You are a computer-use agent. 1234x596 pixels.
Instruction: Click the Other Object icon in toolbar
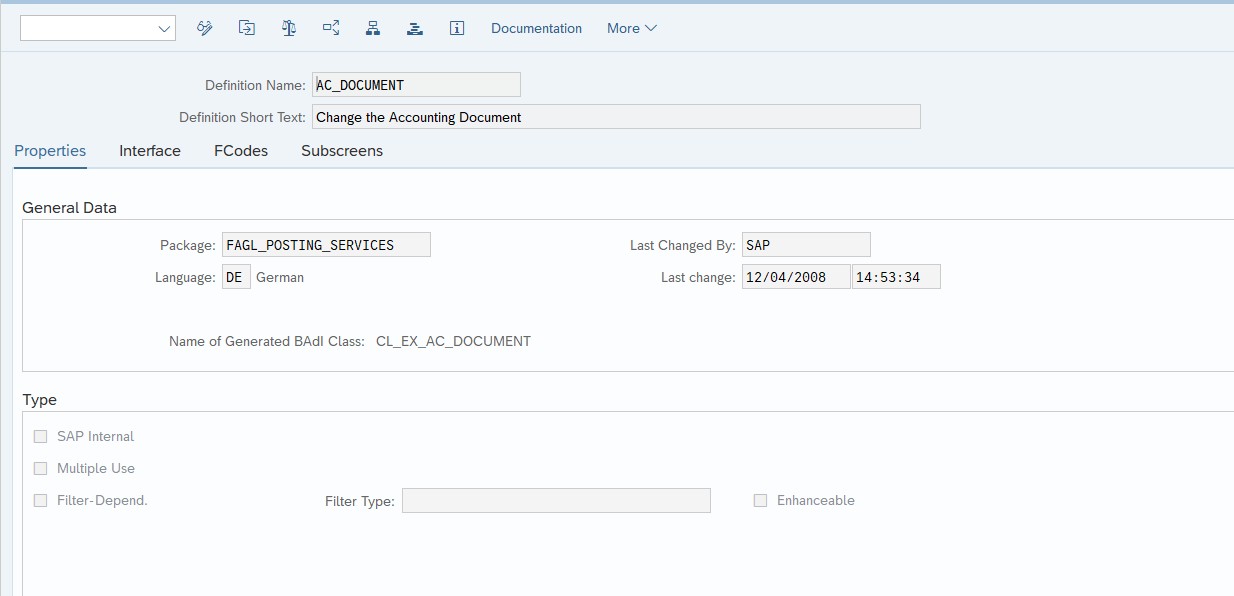pyautogui.click(x=247, y=28)
